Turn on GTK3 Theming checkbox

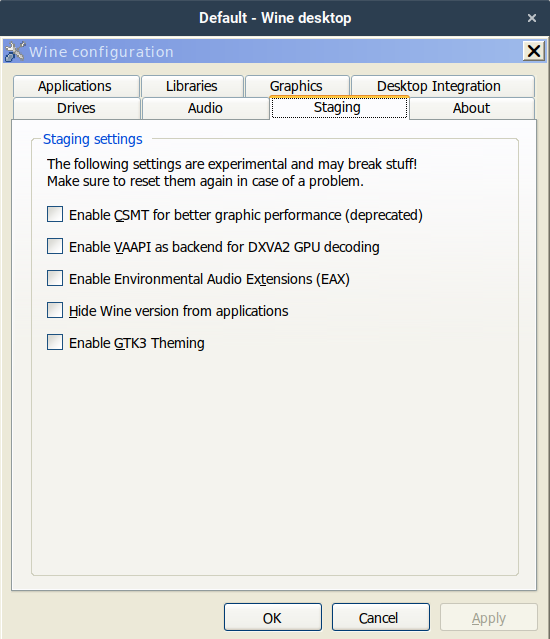(x=55, y=342)
